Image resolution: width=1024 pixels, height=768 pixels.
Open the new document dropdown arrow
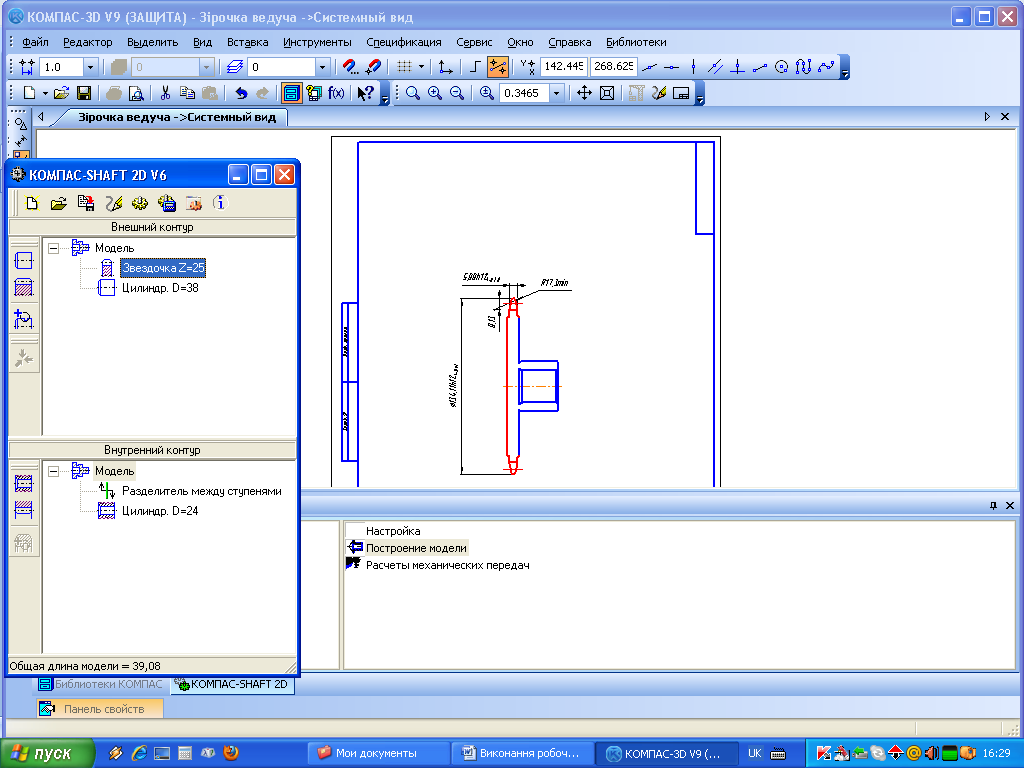point(45,93)
